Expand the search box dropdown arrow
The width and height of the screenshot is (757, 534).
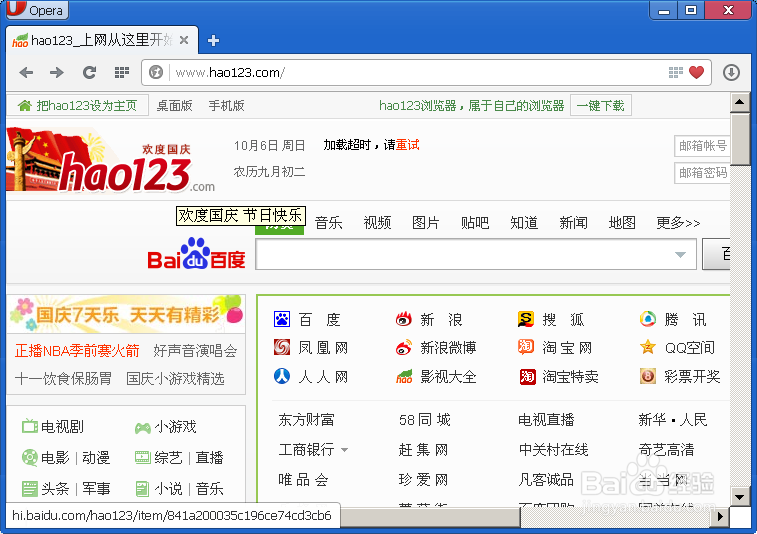(680, 254)
